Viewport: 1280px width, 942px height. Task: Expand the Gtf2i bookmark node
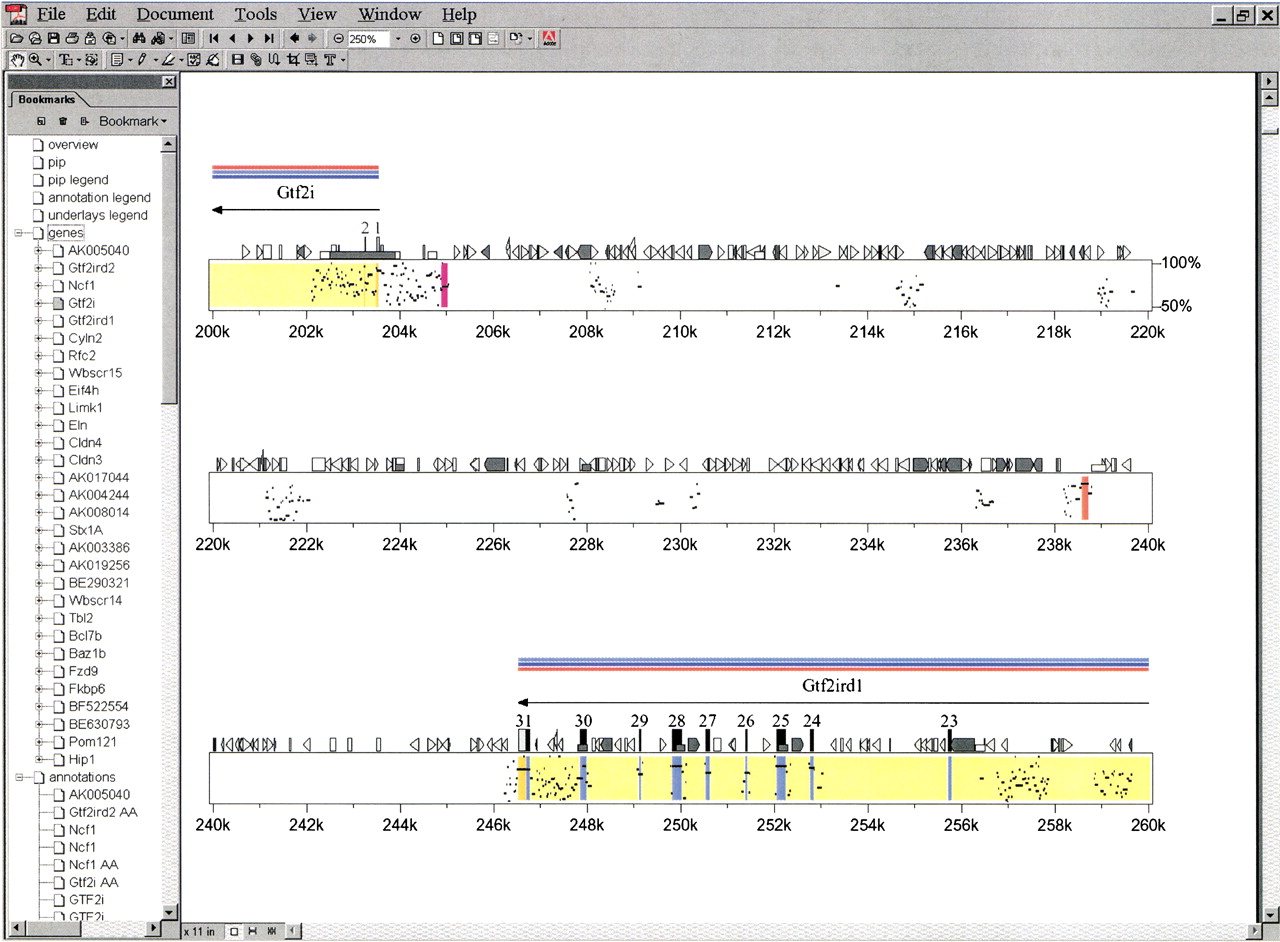39,303
